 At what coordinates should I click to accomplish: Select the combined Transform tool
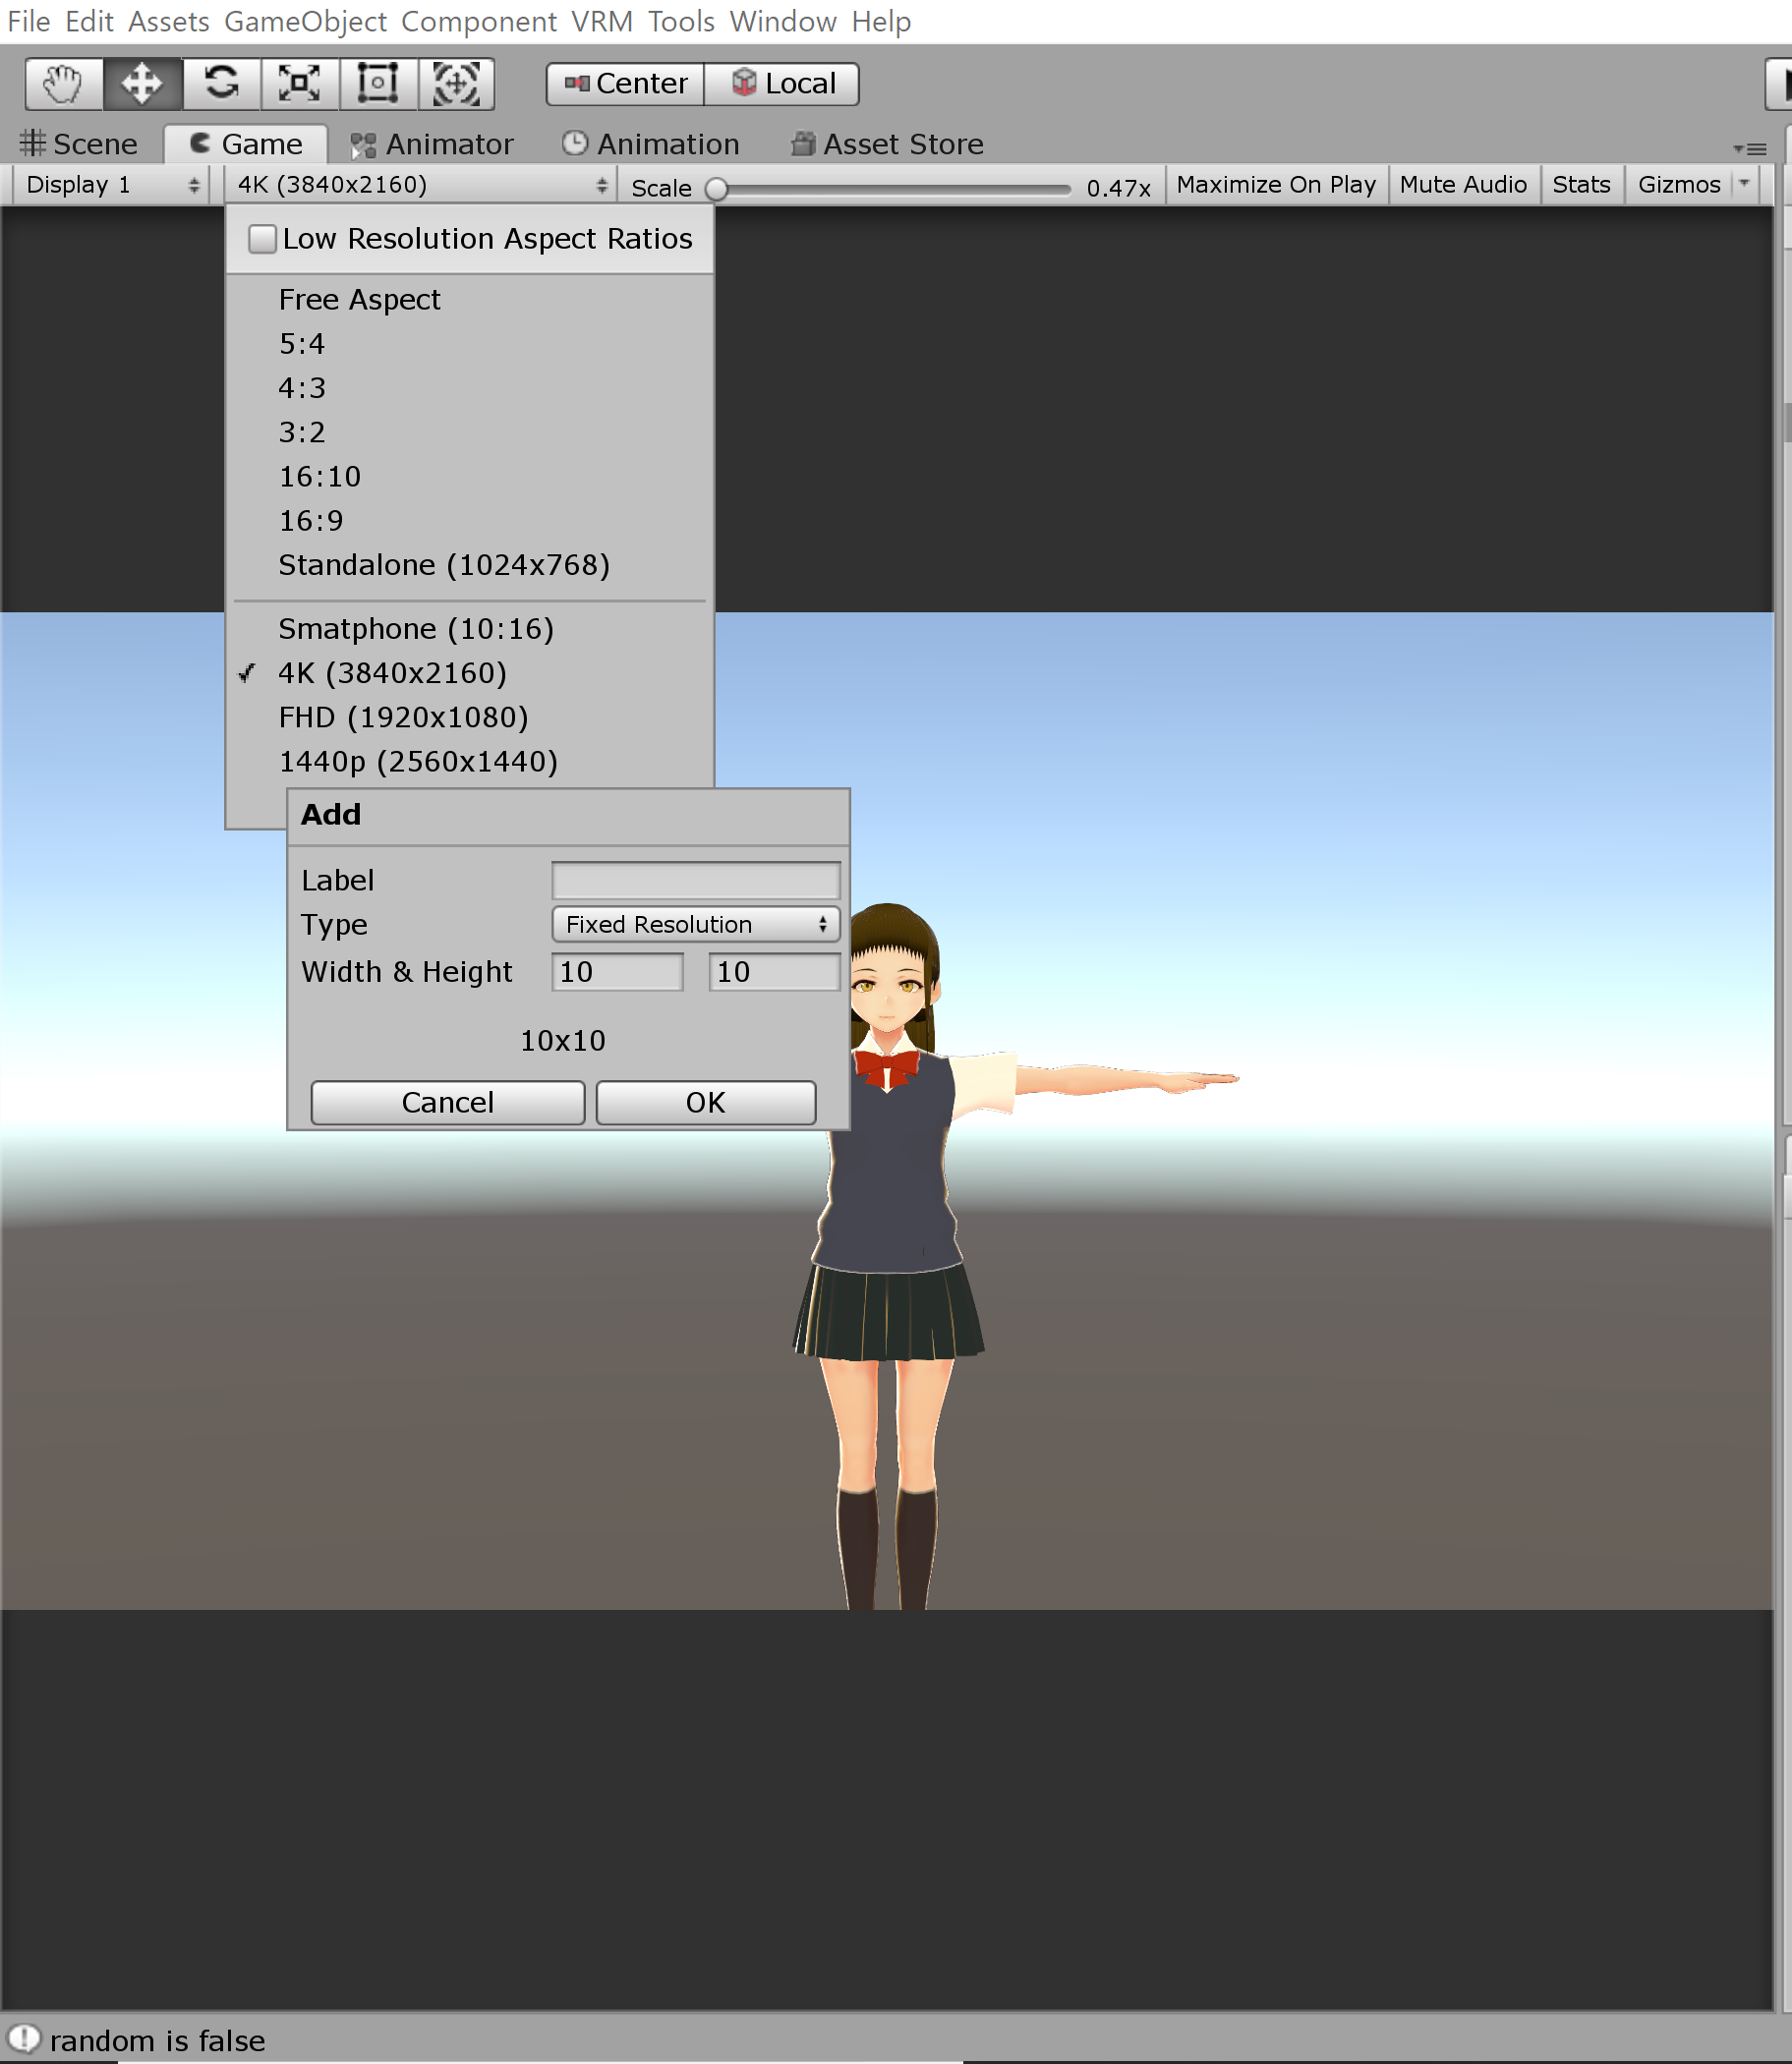click(x=456, y=84)
